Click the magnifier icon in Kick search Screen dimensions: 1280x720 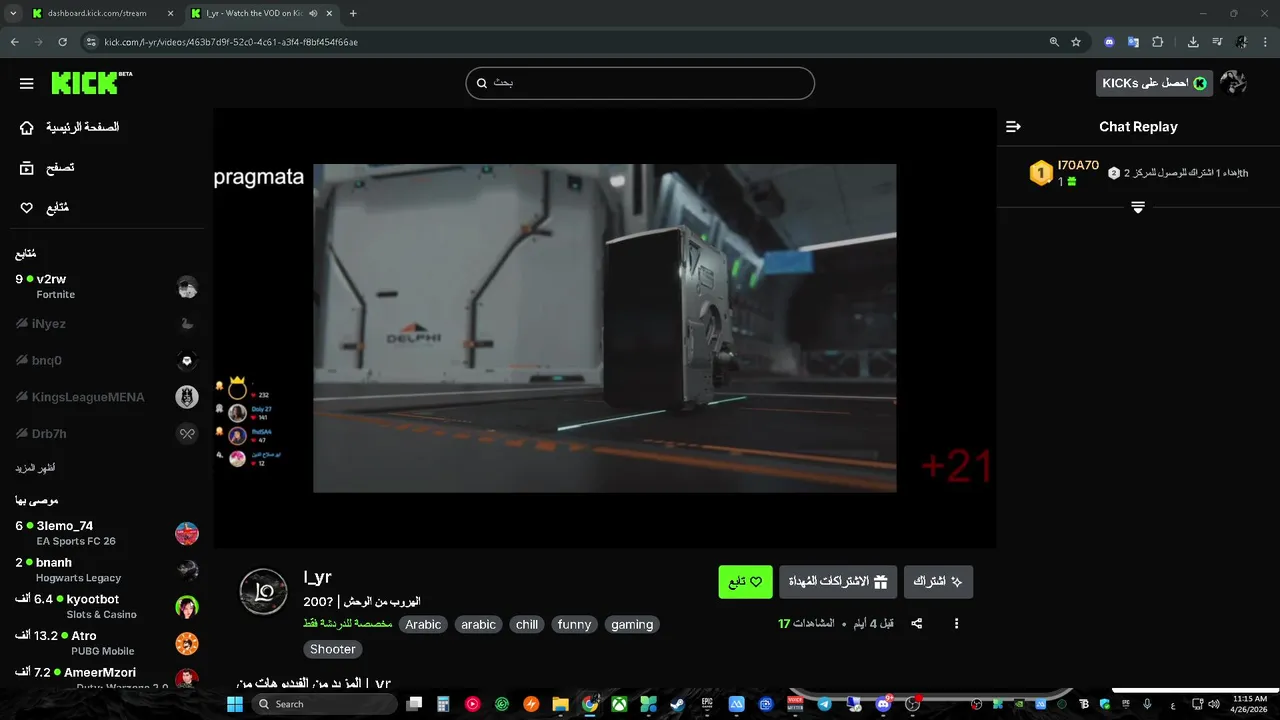pyautogui.click(x=482, y=83)
